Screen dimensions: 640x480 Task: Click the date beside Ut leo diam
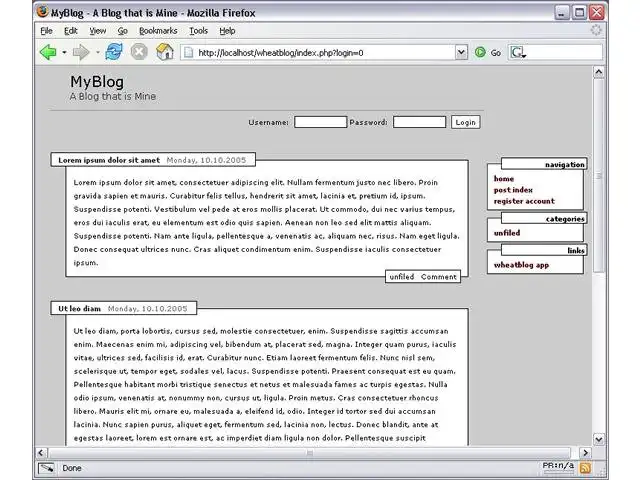(x=147, y=309)
